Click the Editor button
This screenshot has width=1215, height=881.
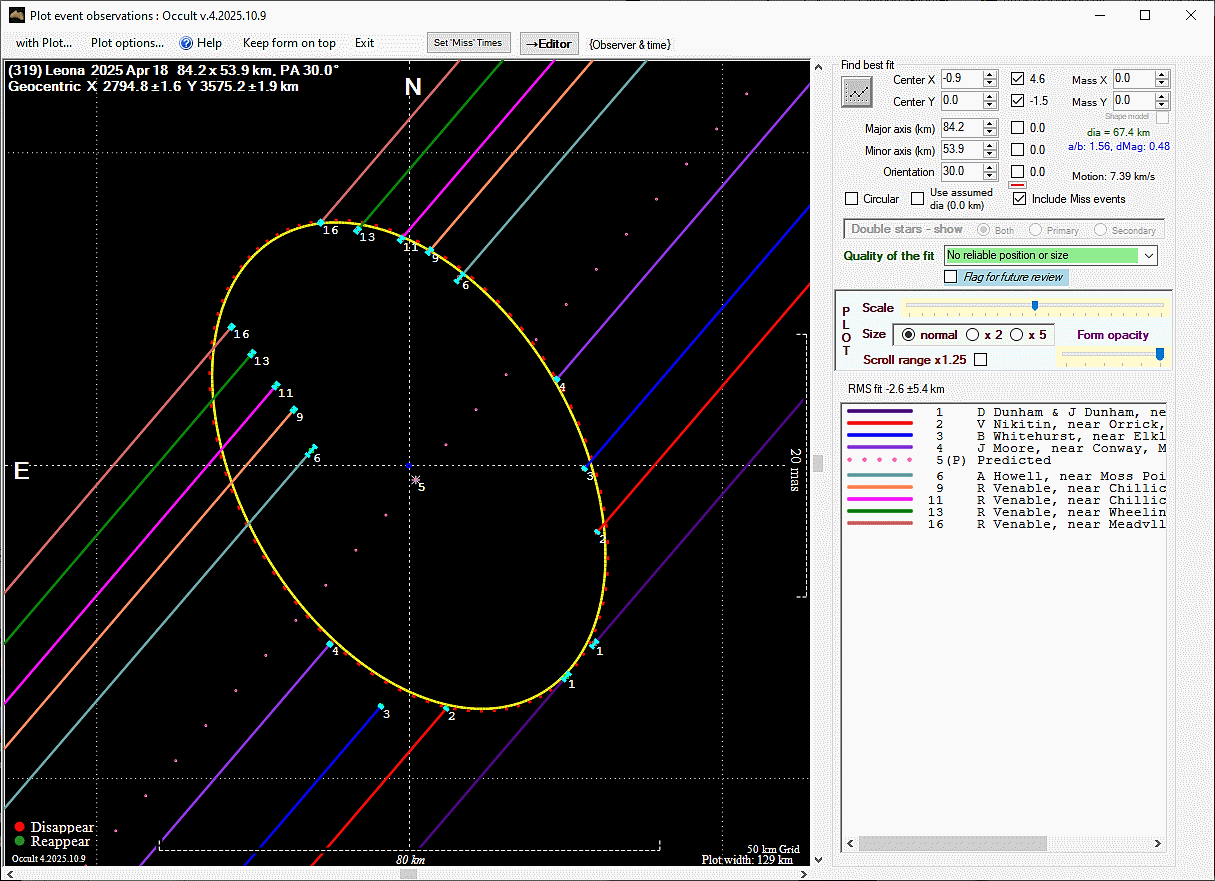click(549, 43)
